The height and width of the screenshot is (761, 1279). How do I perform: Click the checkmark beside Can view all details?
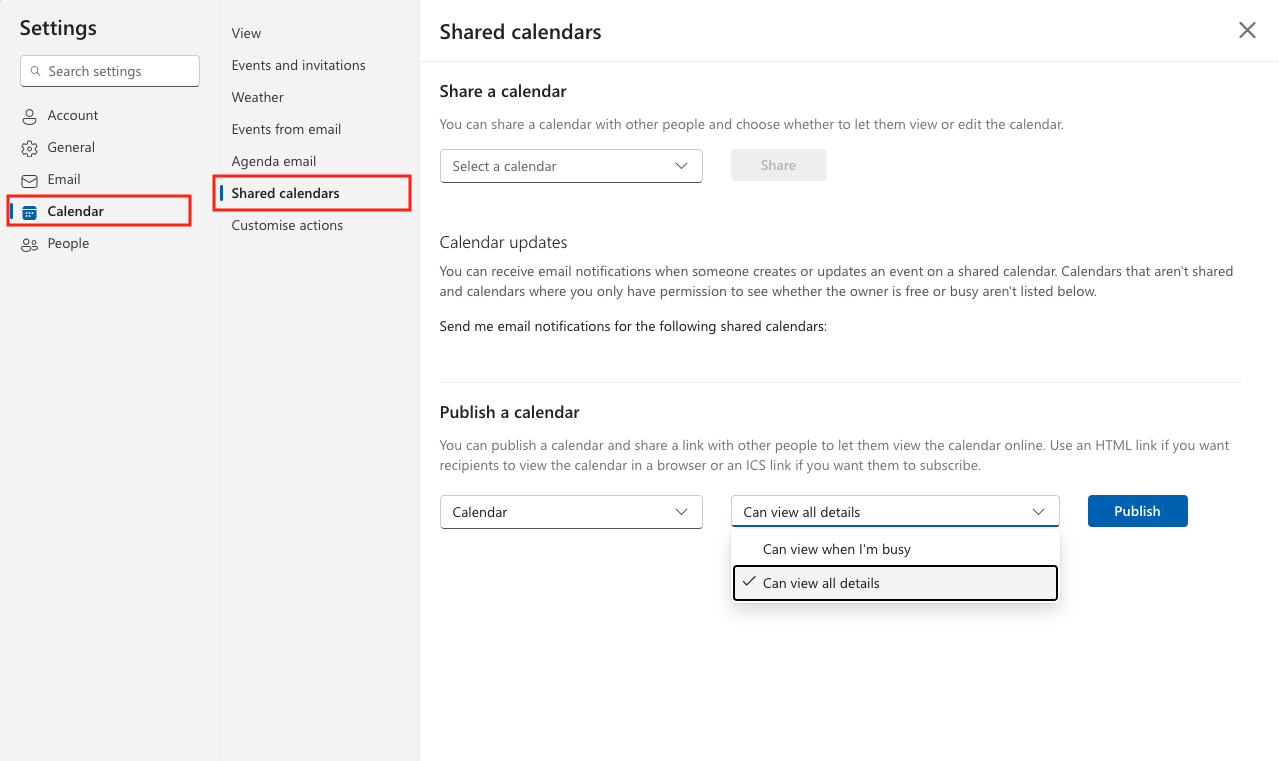(749, 582)
